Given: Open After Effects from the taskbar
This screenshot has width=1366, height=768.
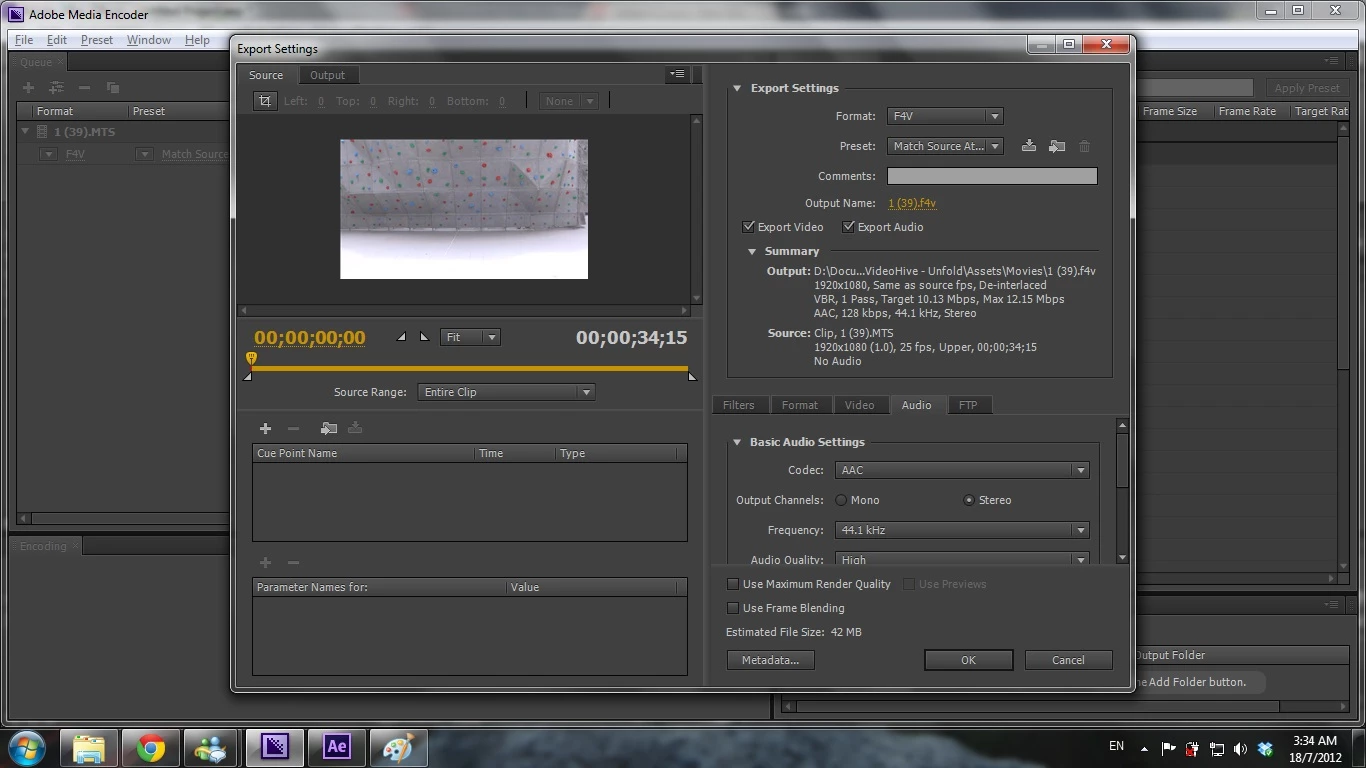Looking at the screenshot, I should pos(337,747).
